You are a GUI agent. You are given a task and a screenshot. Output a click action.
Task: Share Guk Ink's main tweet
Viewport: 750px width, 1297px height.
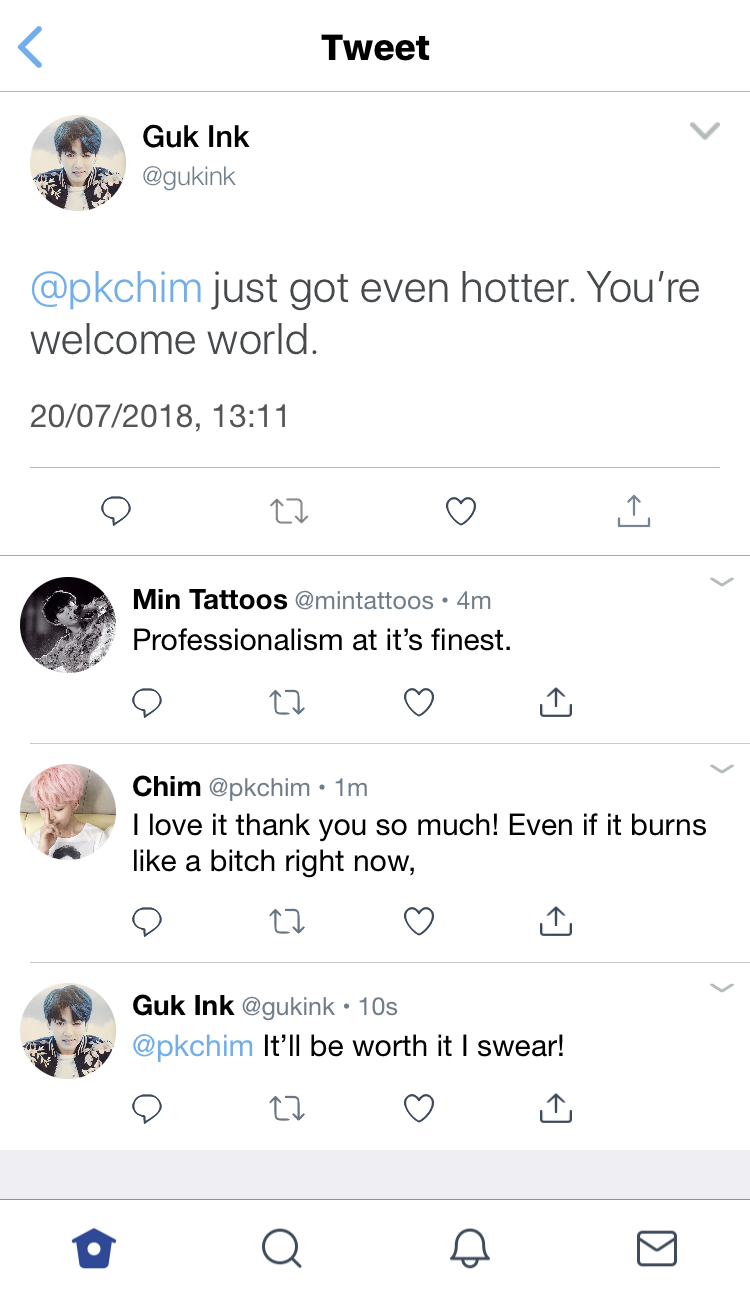(x=633, y=512)
